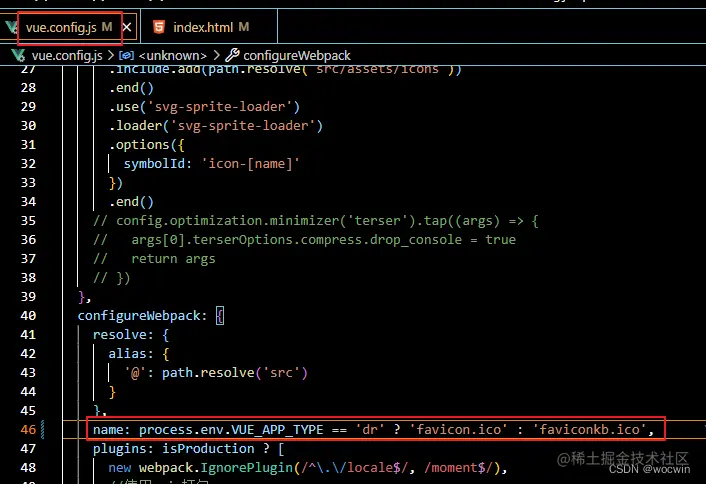This screenshot has height=484, width=706.
Task: Click process.env.VUE_APP_TYPE on line 46
Action: [x=231, y=430]
